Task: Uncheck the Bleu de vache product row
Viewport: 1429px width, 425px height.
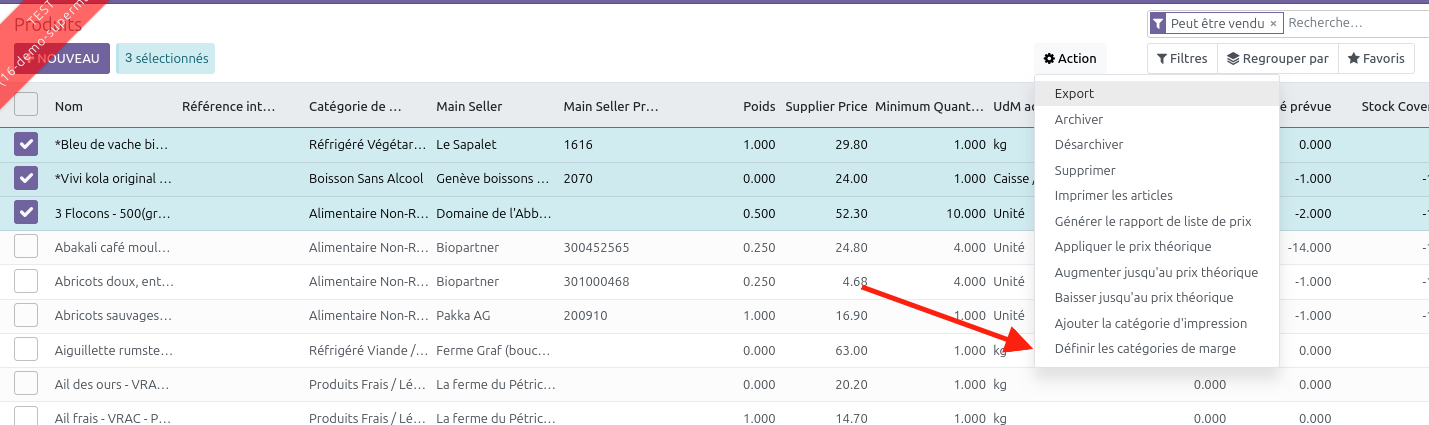Action: [x=26, y=145]
